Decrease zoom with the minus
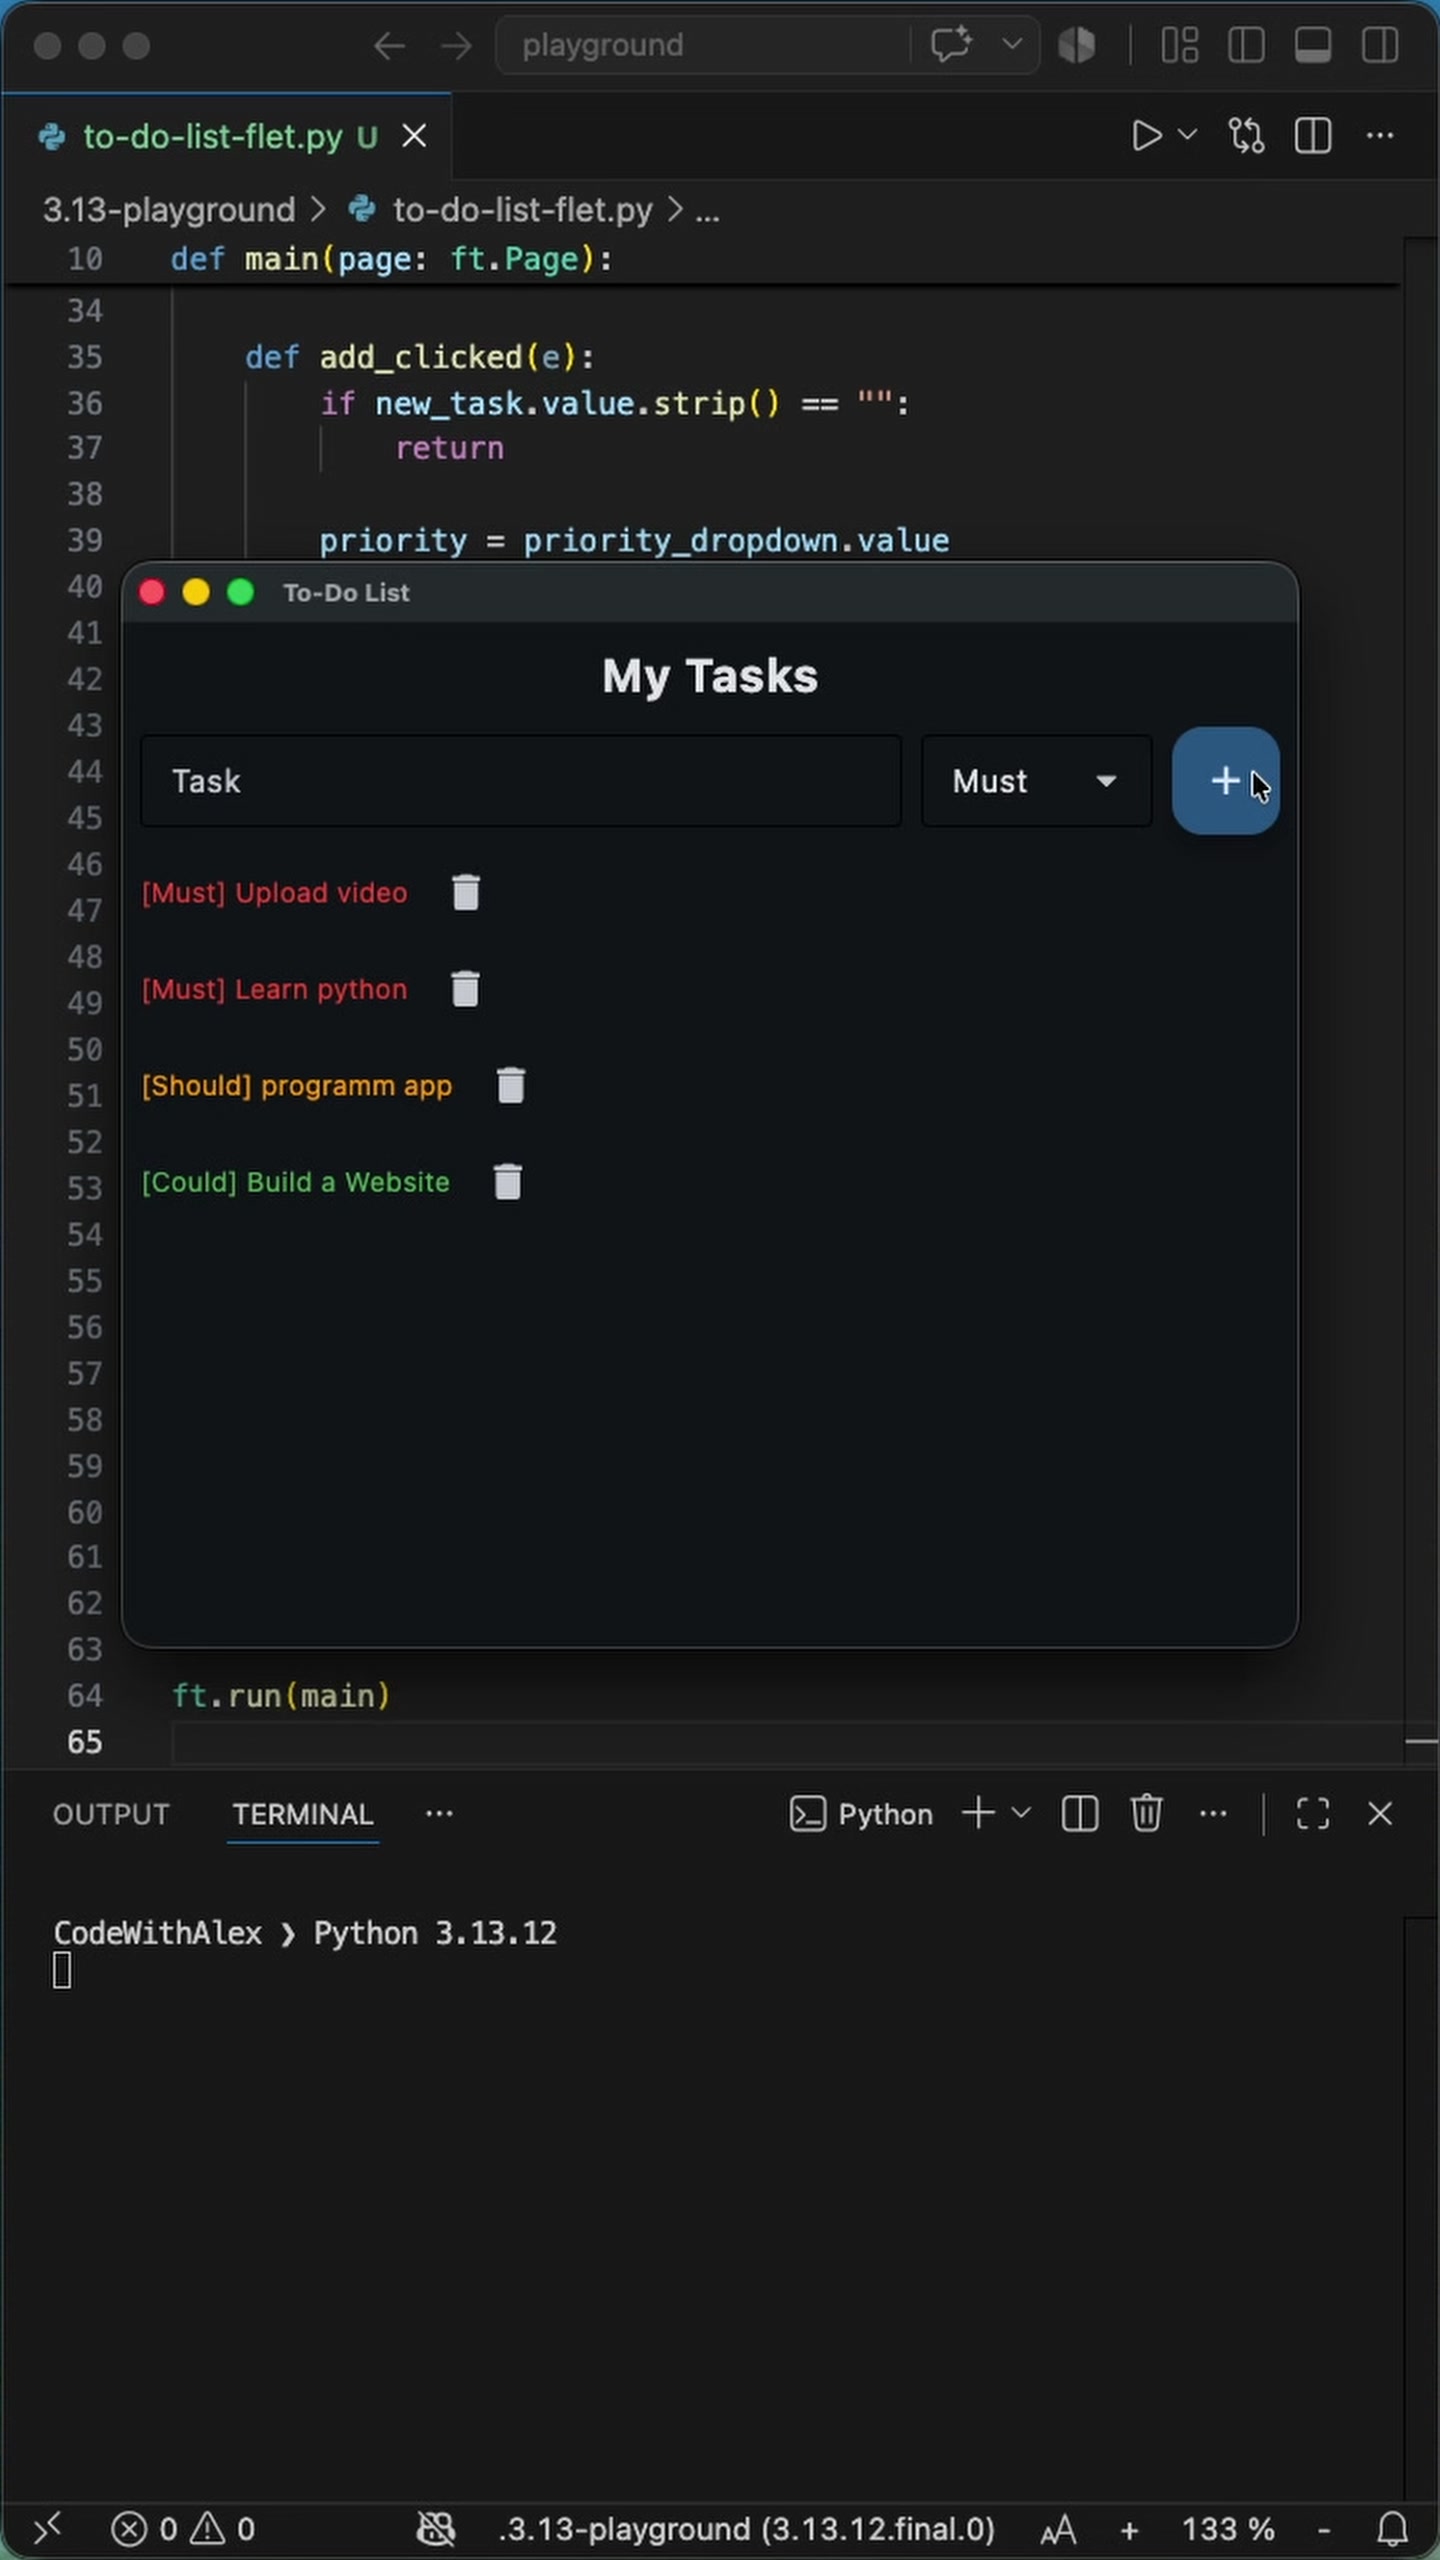1440x2560 pixels. [x=1324, y=2530]
